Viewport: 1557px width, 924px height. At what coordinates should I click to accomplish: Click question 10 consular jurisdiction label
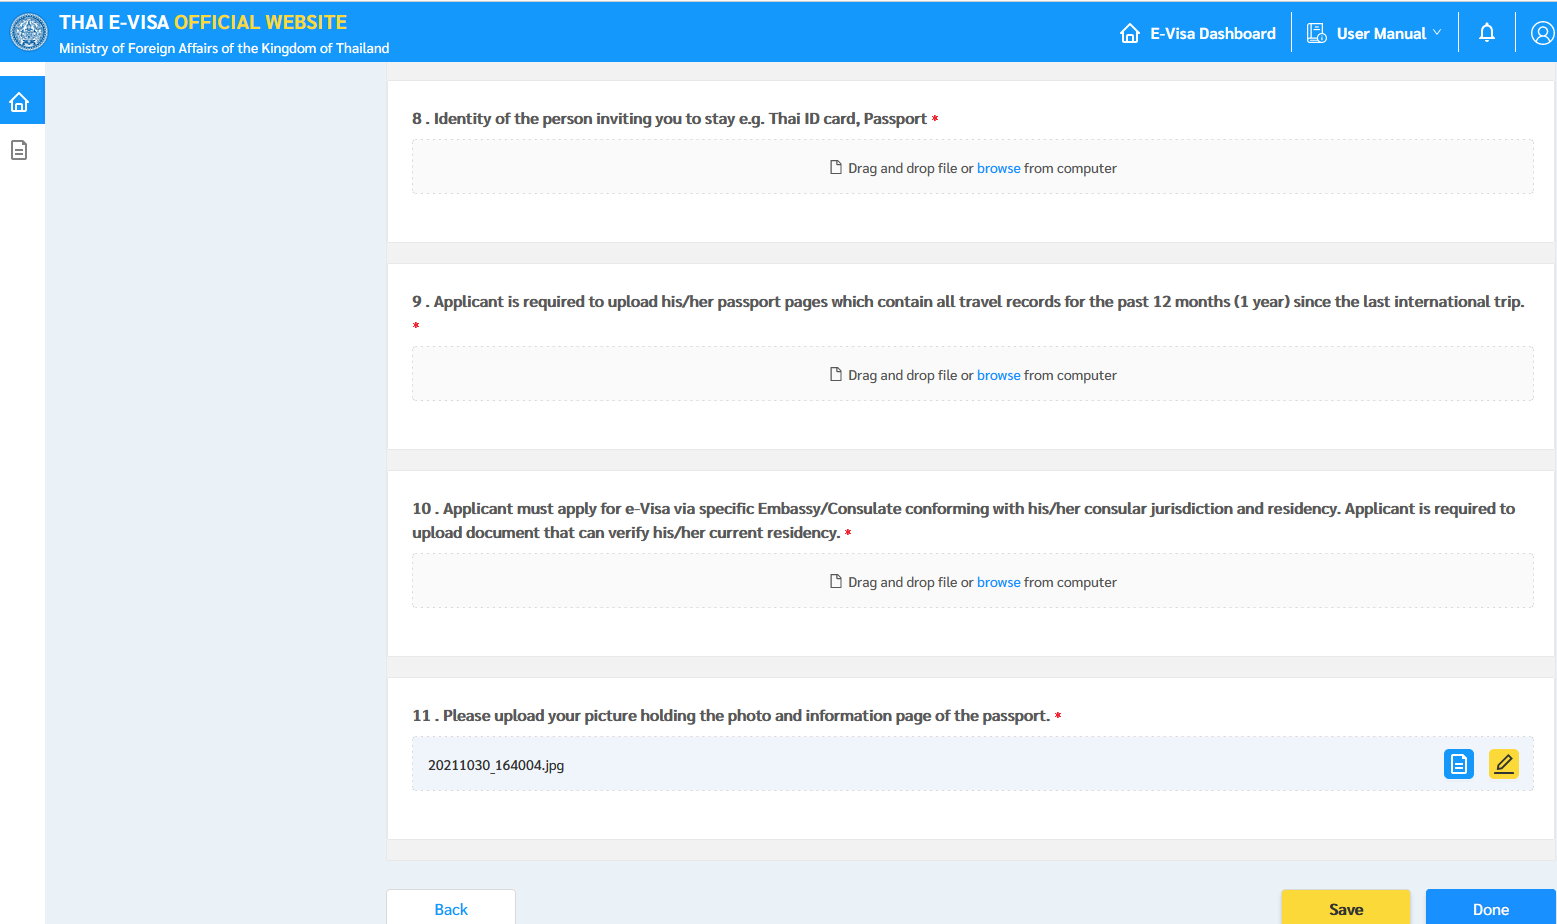pos(963,520)
